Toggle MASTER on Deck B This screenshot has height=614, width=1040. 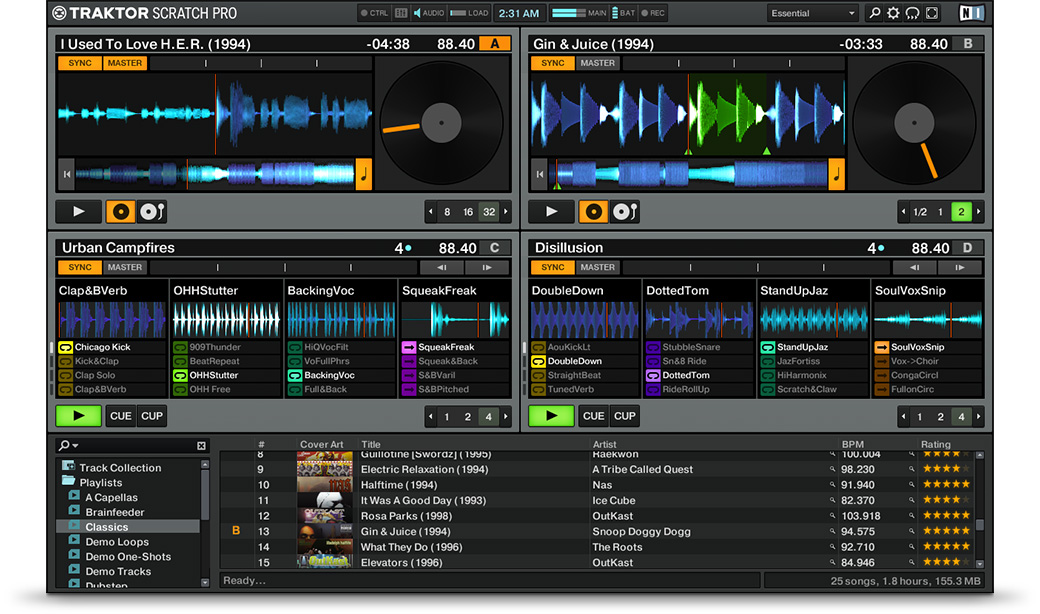597,63
